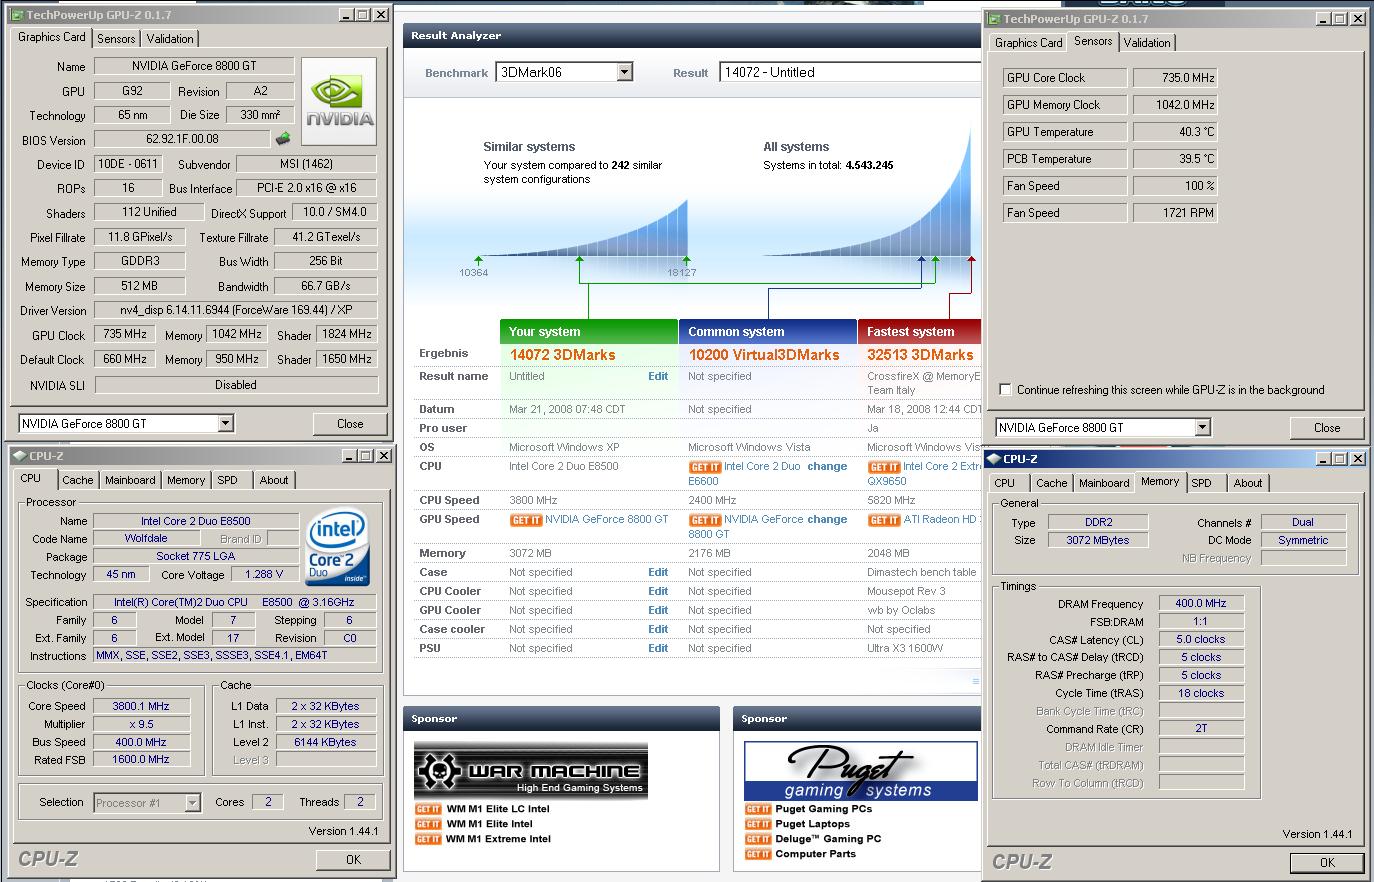Open Graphics Card tab in right GPU-Z

pyautogui.click(x=1029, y=43)
